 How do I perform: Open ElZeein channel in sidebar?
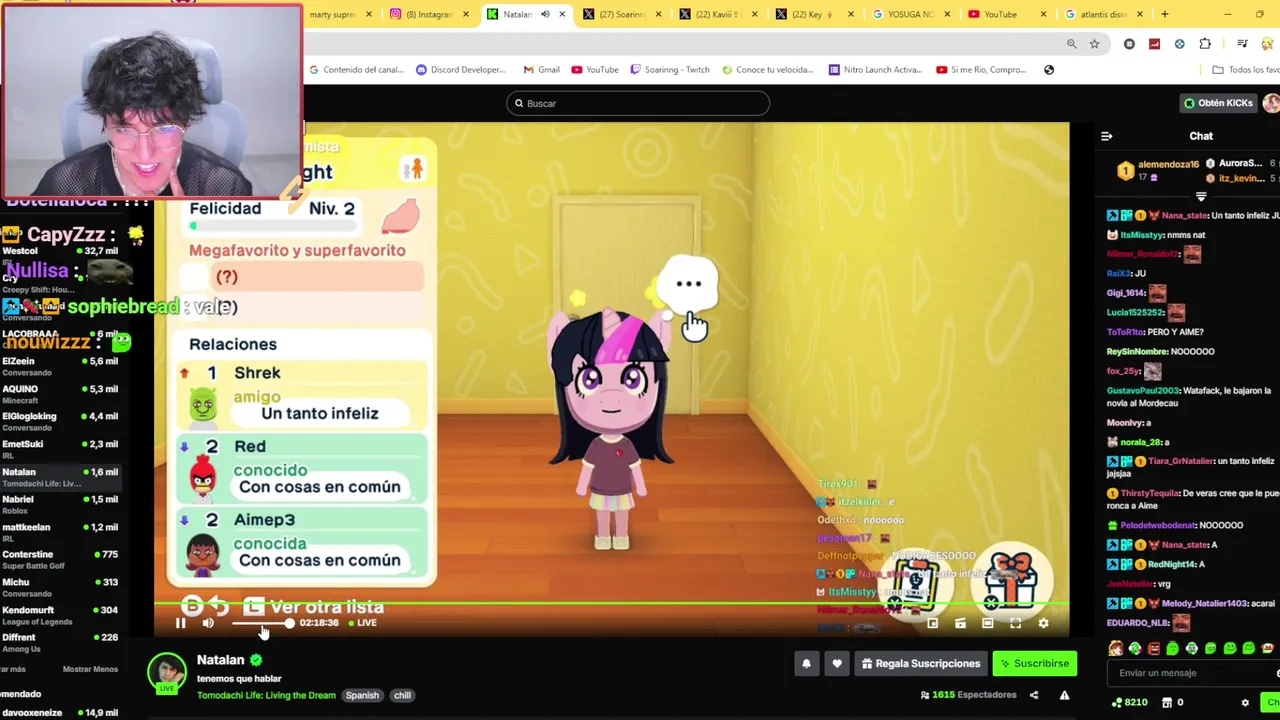[x=60, y=366]
